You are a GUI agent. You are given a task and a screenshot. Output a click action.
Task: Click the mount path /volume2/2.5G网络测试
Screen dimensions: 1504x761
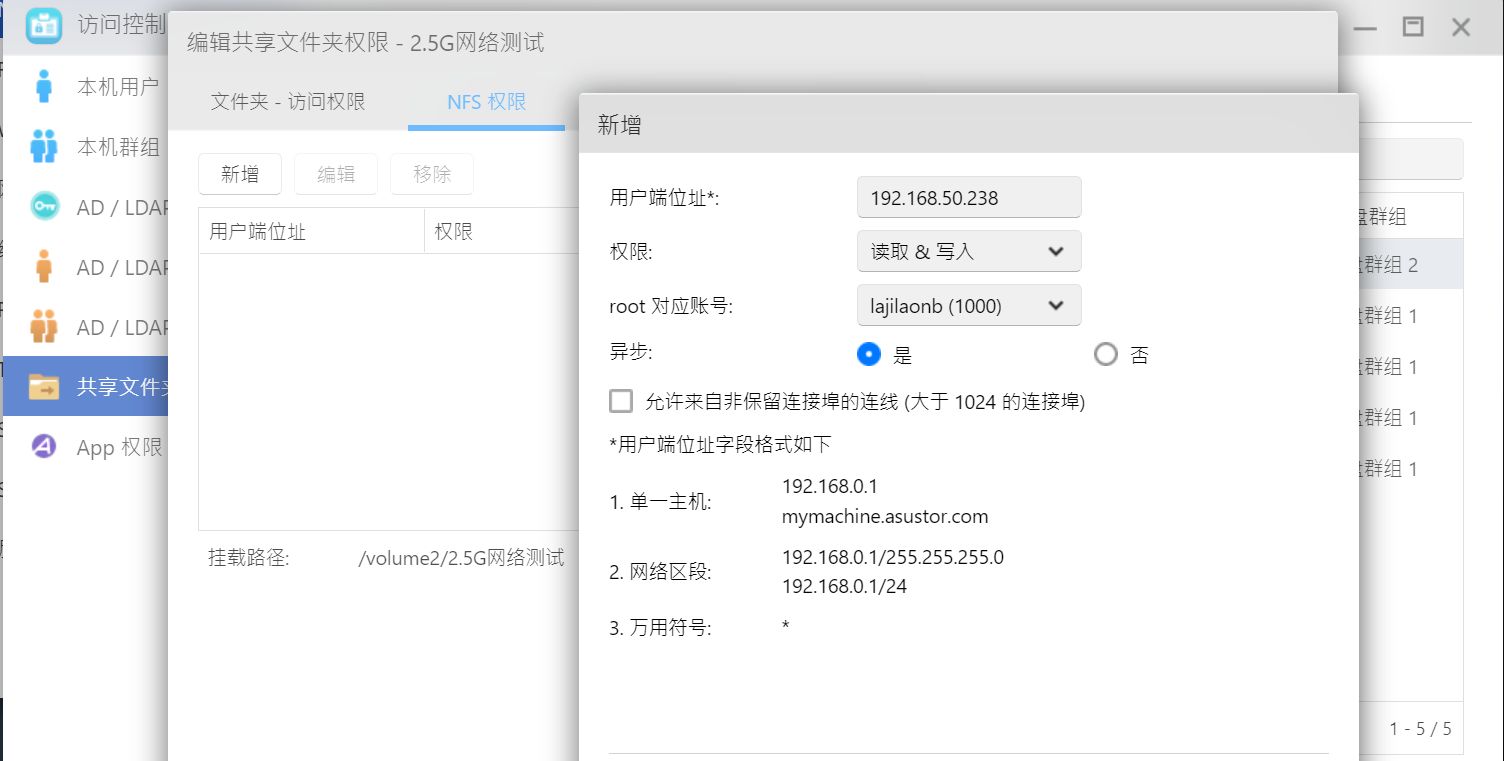[461, 557]
